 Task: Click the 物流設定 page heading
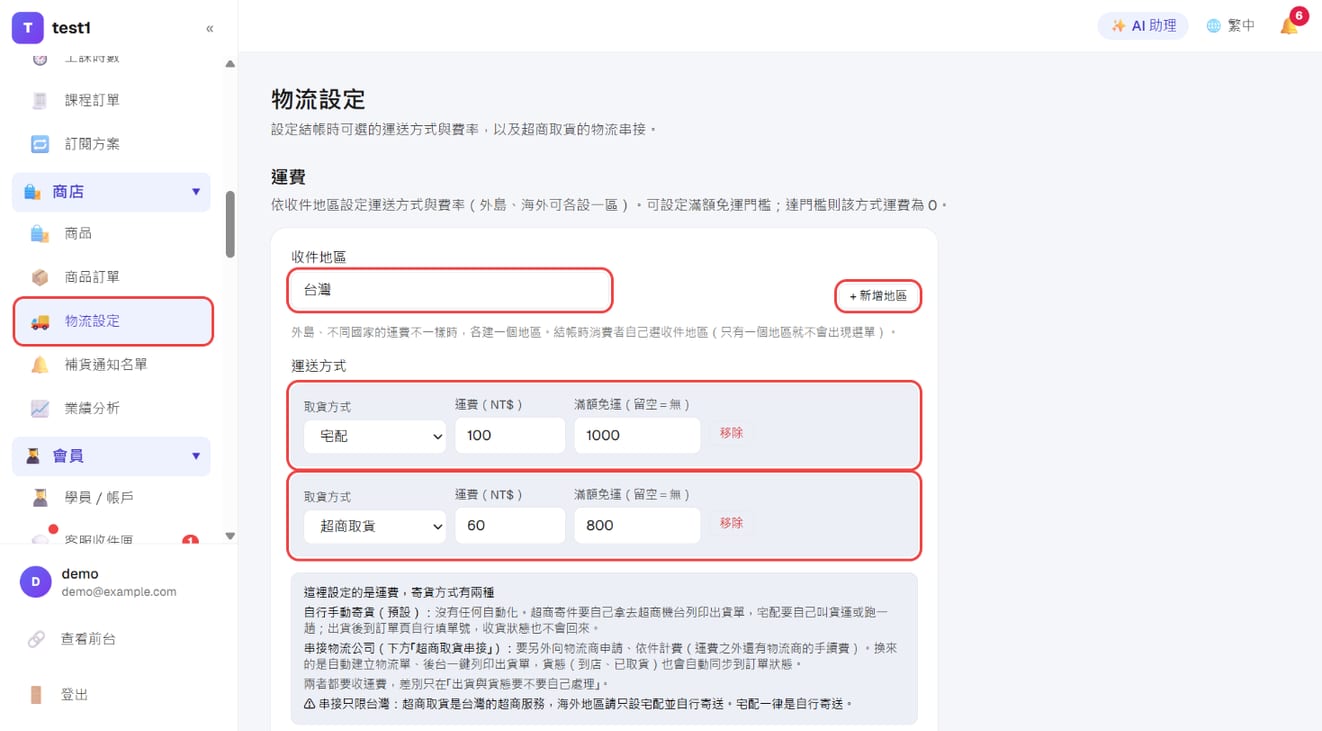tap(318, 100)
